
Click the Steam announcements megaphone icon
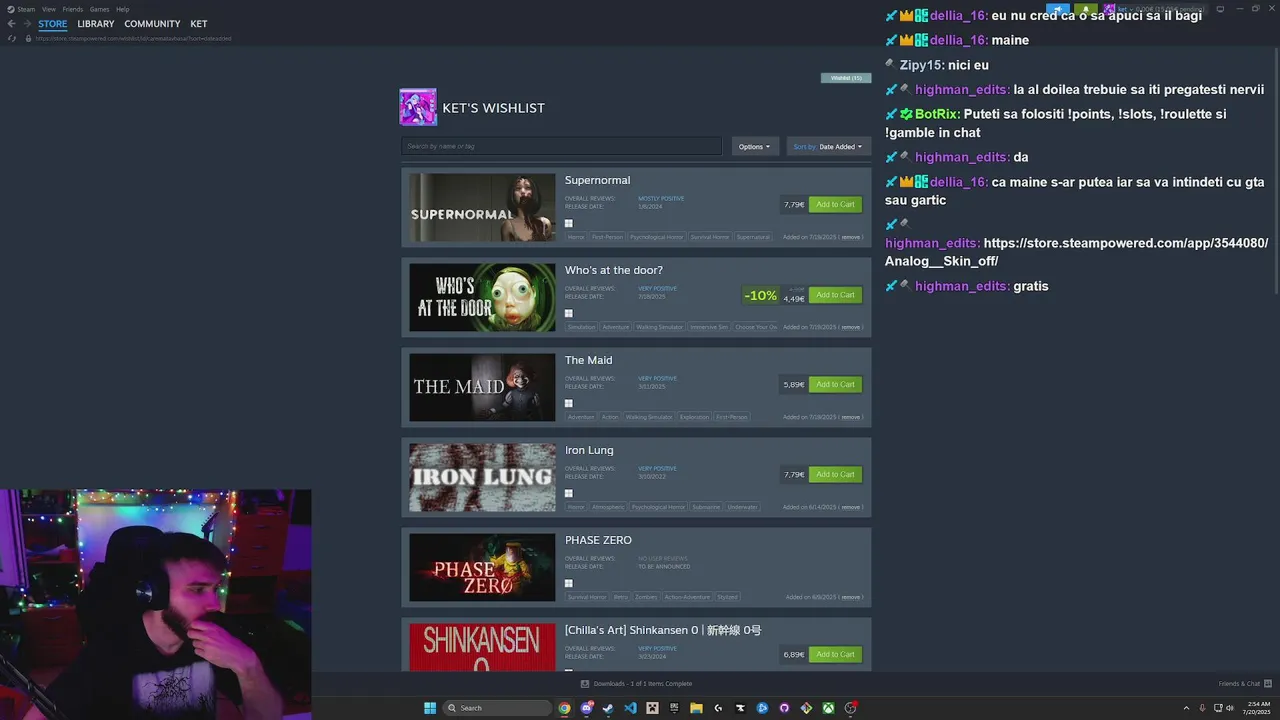click(1058, 9)
